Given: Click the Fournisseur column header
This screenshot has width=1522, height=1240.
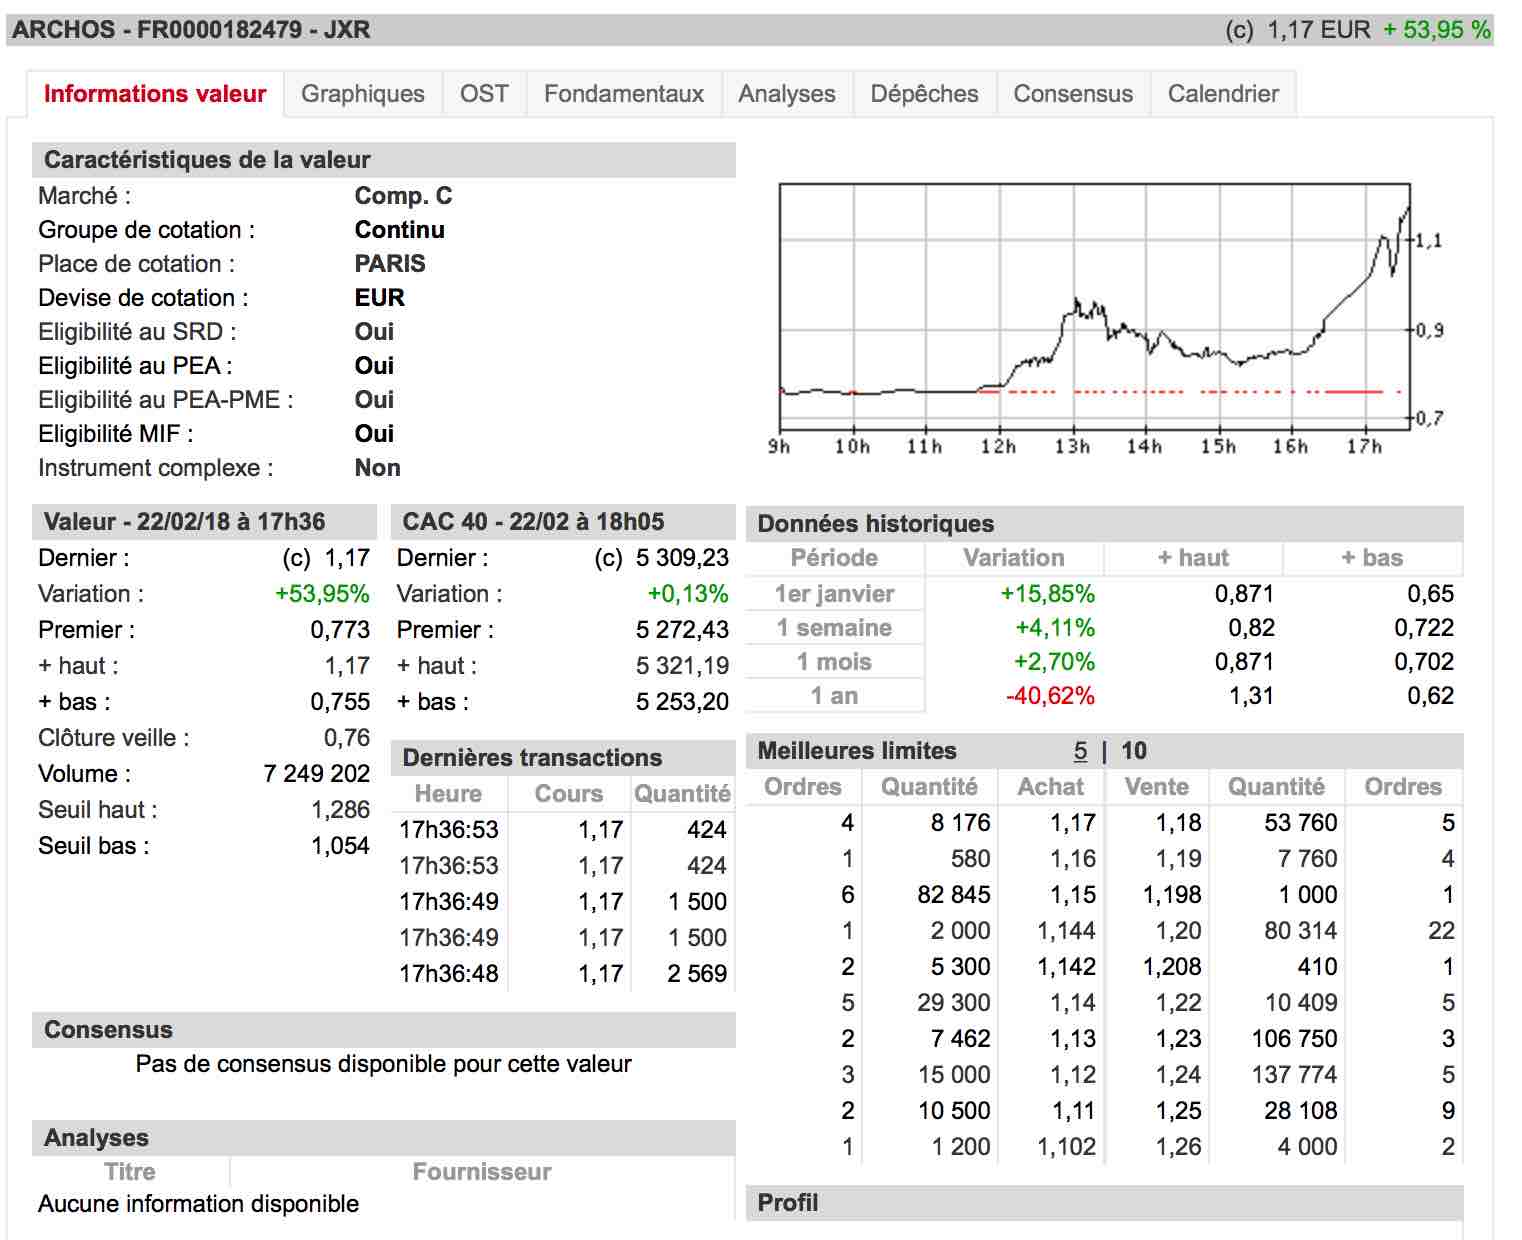Looking at the screenshot, I should (x=482, y=1172).
